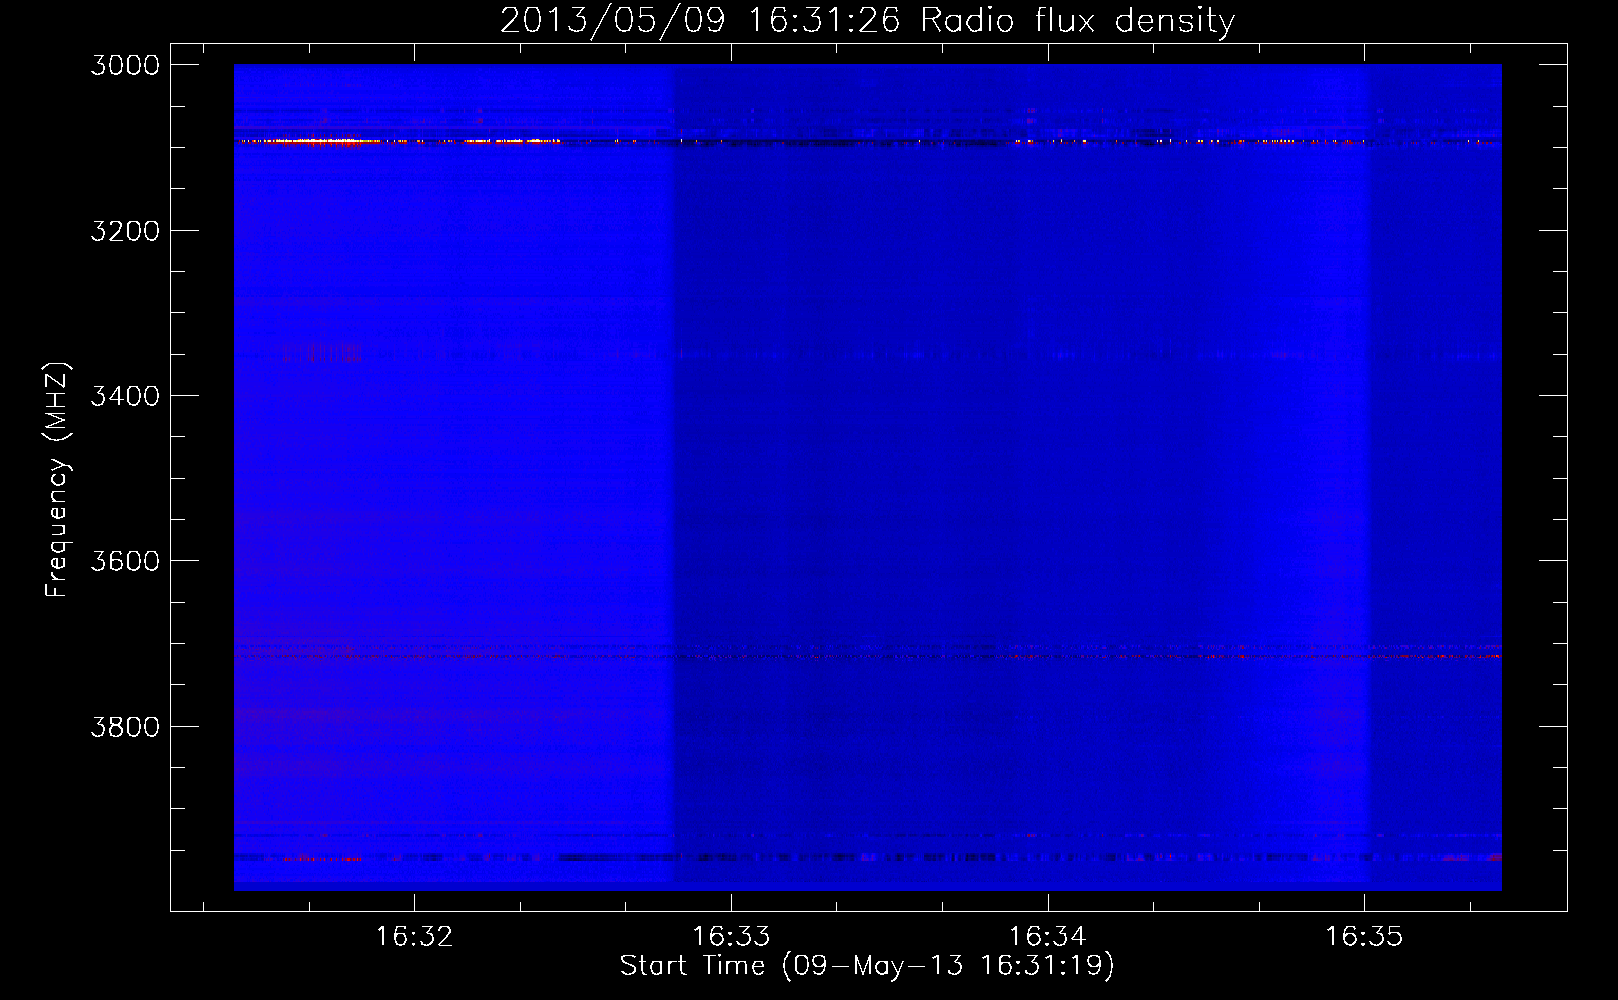Click the 16:33 time axis label
Image resolution: width=1618 pixels, height=1000 pixels.
point(731,937)
